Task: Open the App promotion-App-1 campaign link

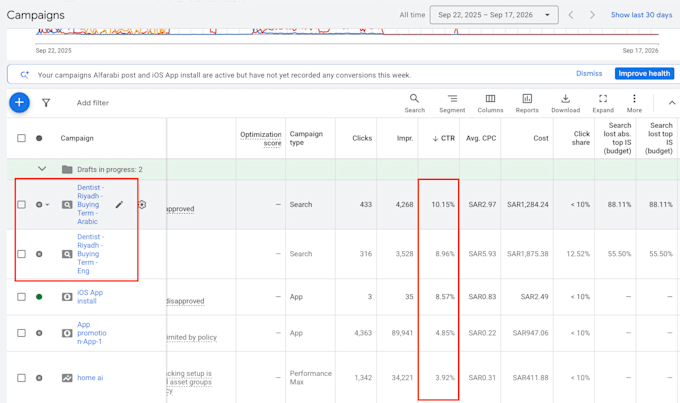Action: (x=92, y=333)
